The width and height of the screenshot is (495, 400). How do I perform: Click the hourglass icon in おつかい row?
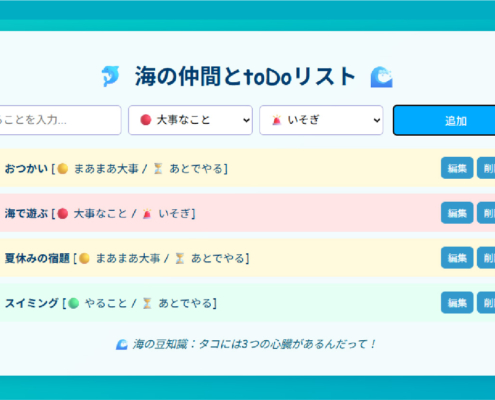pos(158,169)
